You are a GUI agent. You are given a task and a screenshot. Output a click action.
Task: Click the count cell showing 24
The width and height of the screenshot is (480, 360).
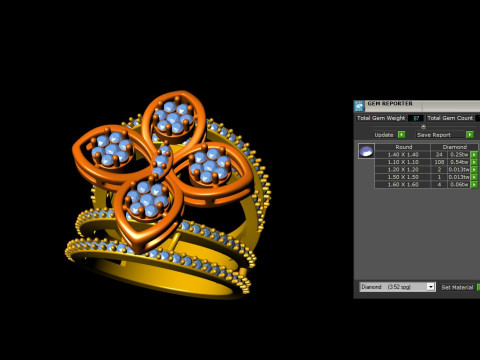click(439, 155)
